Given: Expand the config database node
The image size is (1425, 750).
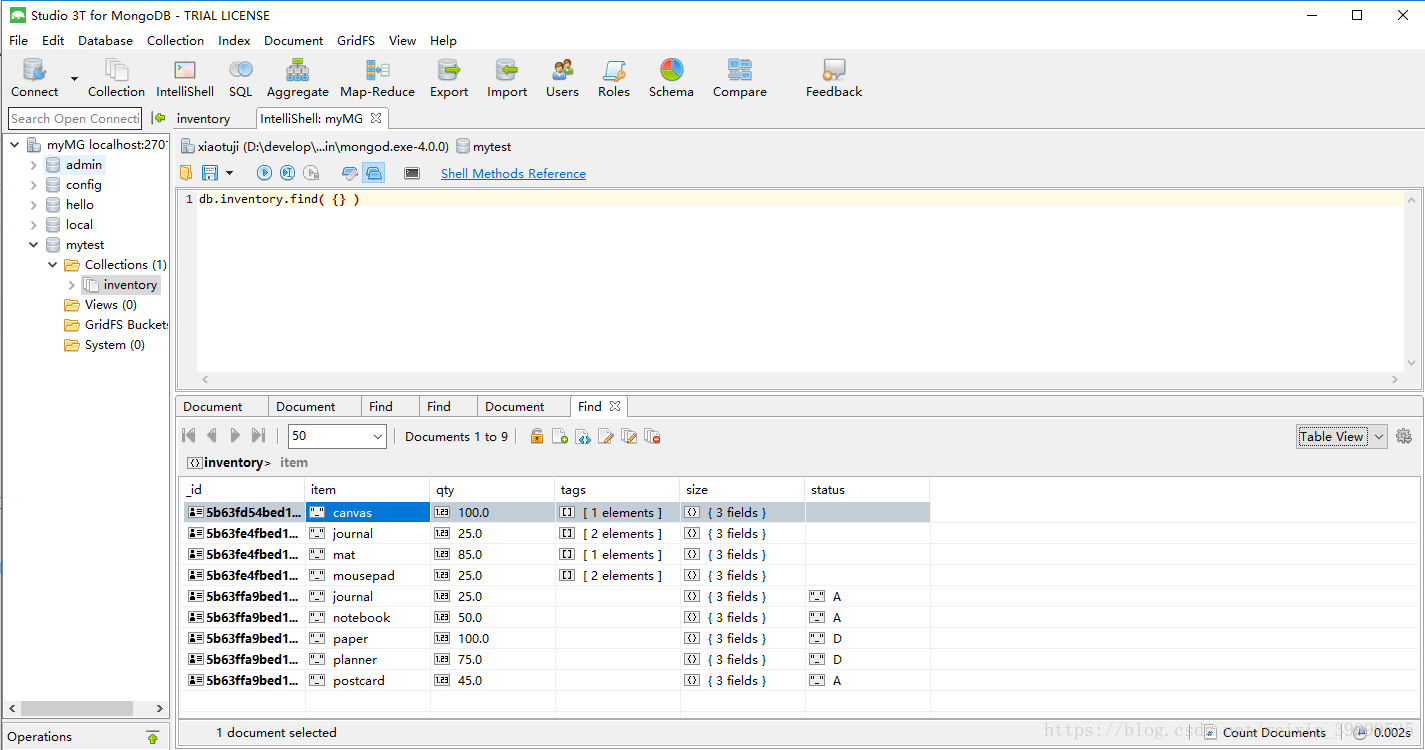Looking at the screenshot, I should 33,185.
